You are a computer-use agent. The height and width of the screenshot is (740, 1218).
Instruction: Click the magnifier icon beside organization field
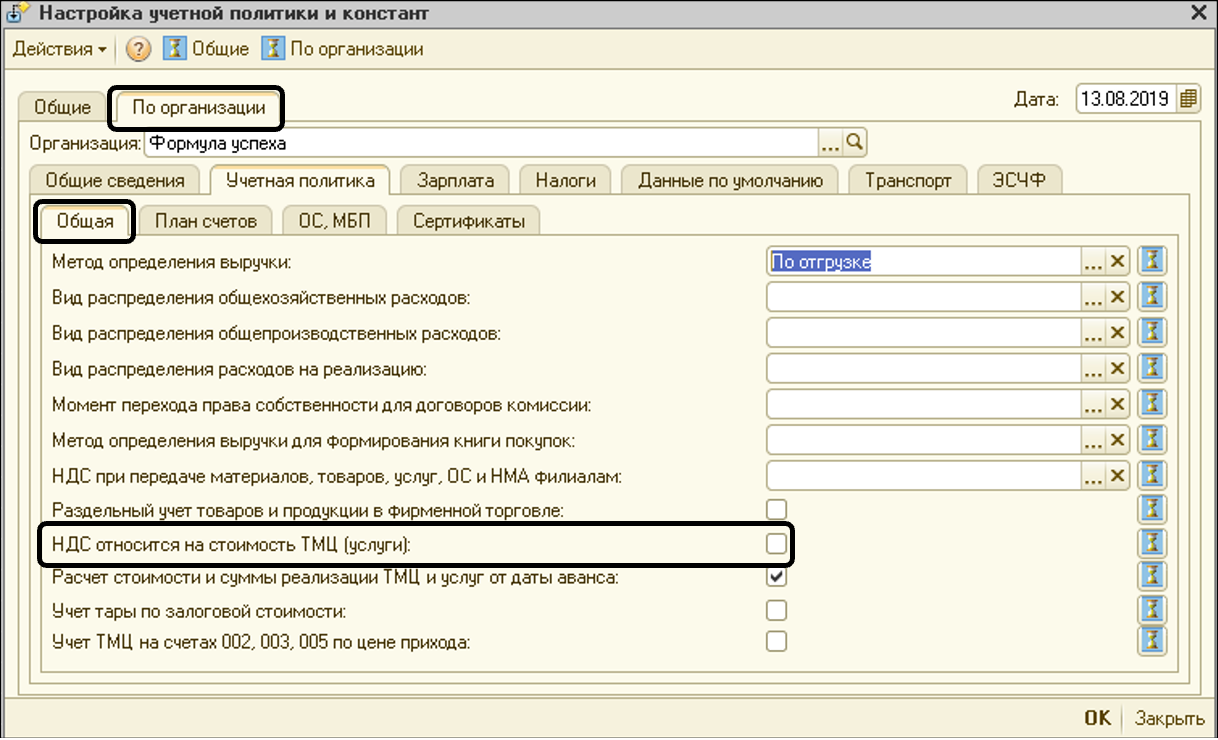click(x=855, y=142)
